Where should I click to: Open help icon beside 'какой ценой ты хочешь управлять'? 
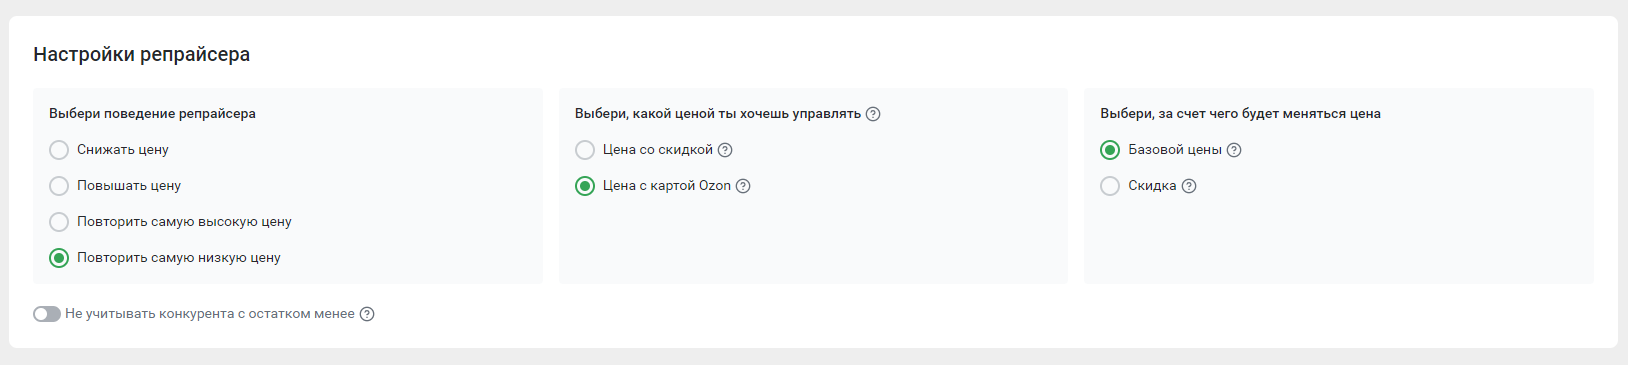[873, 114]
